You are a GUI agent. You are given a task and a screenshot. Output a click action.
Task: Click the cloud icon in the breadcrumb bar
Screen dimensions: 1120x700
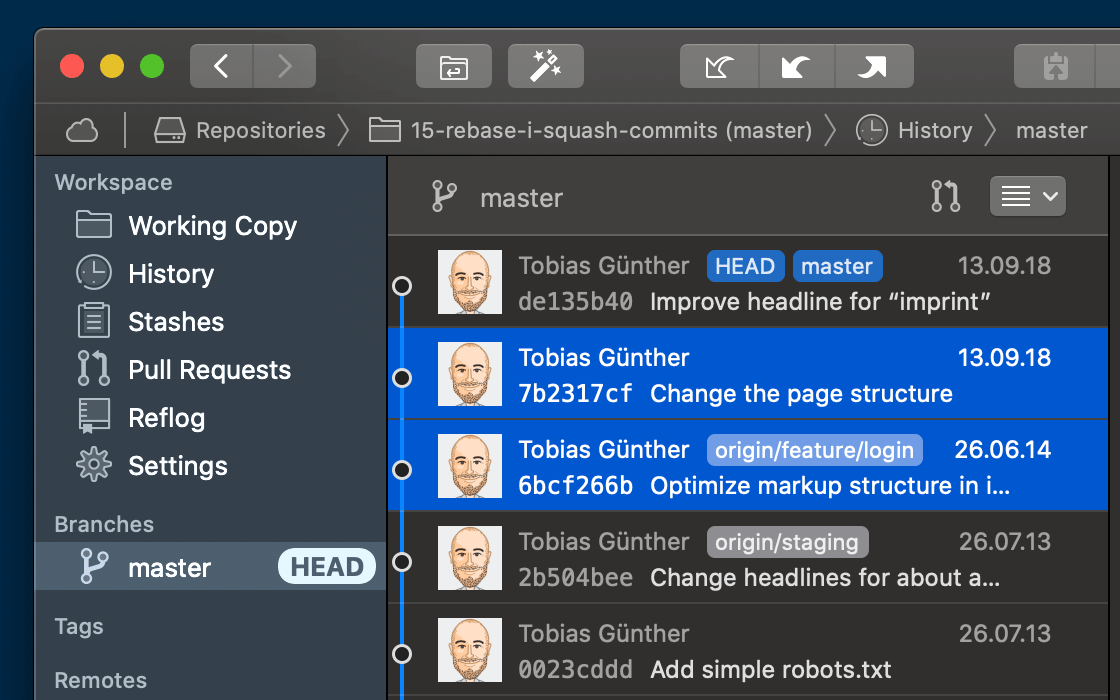click(82, 130)
